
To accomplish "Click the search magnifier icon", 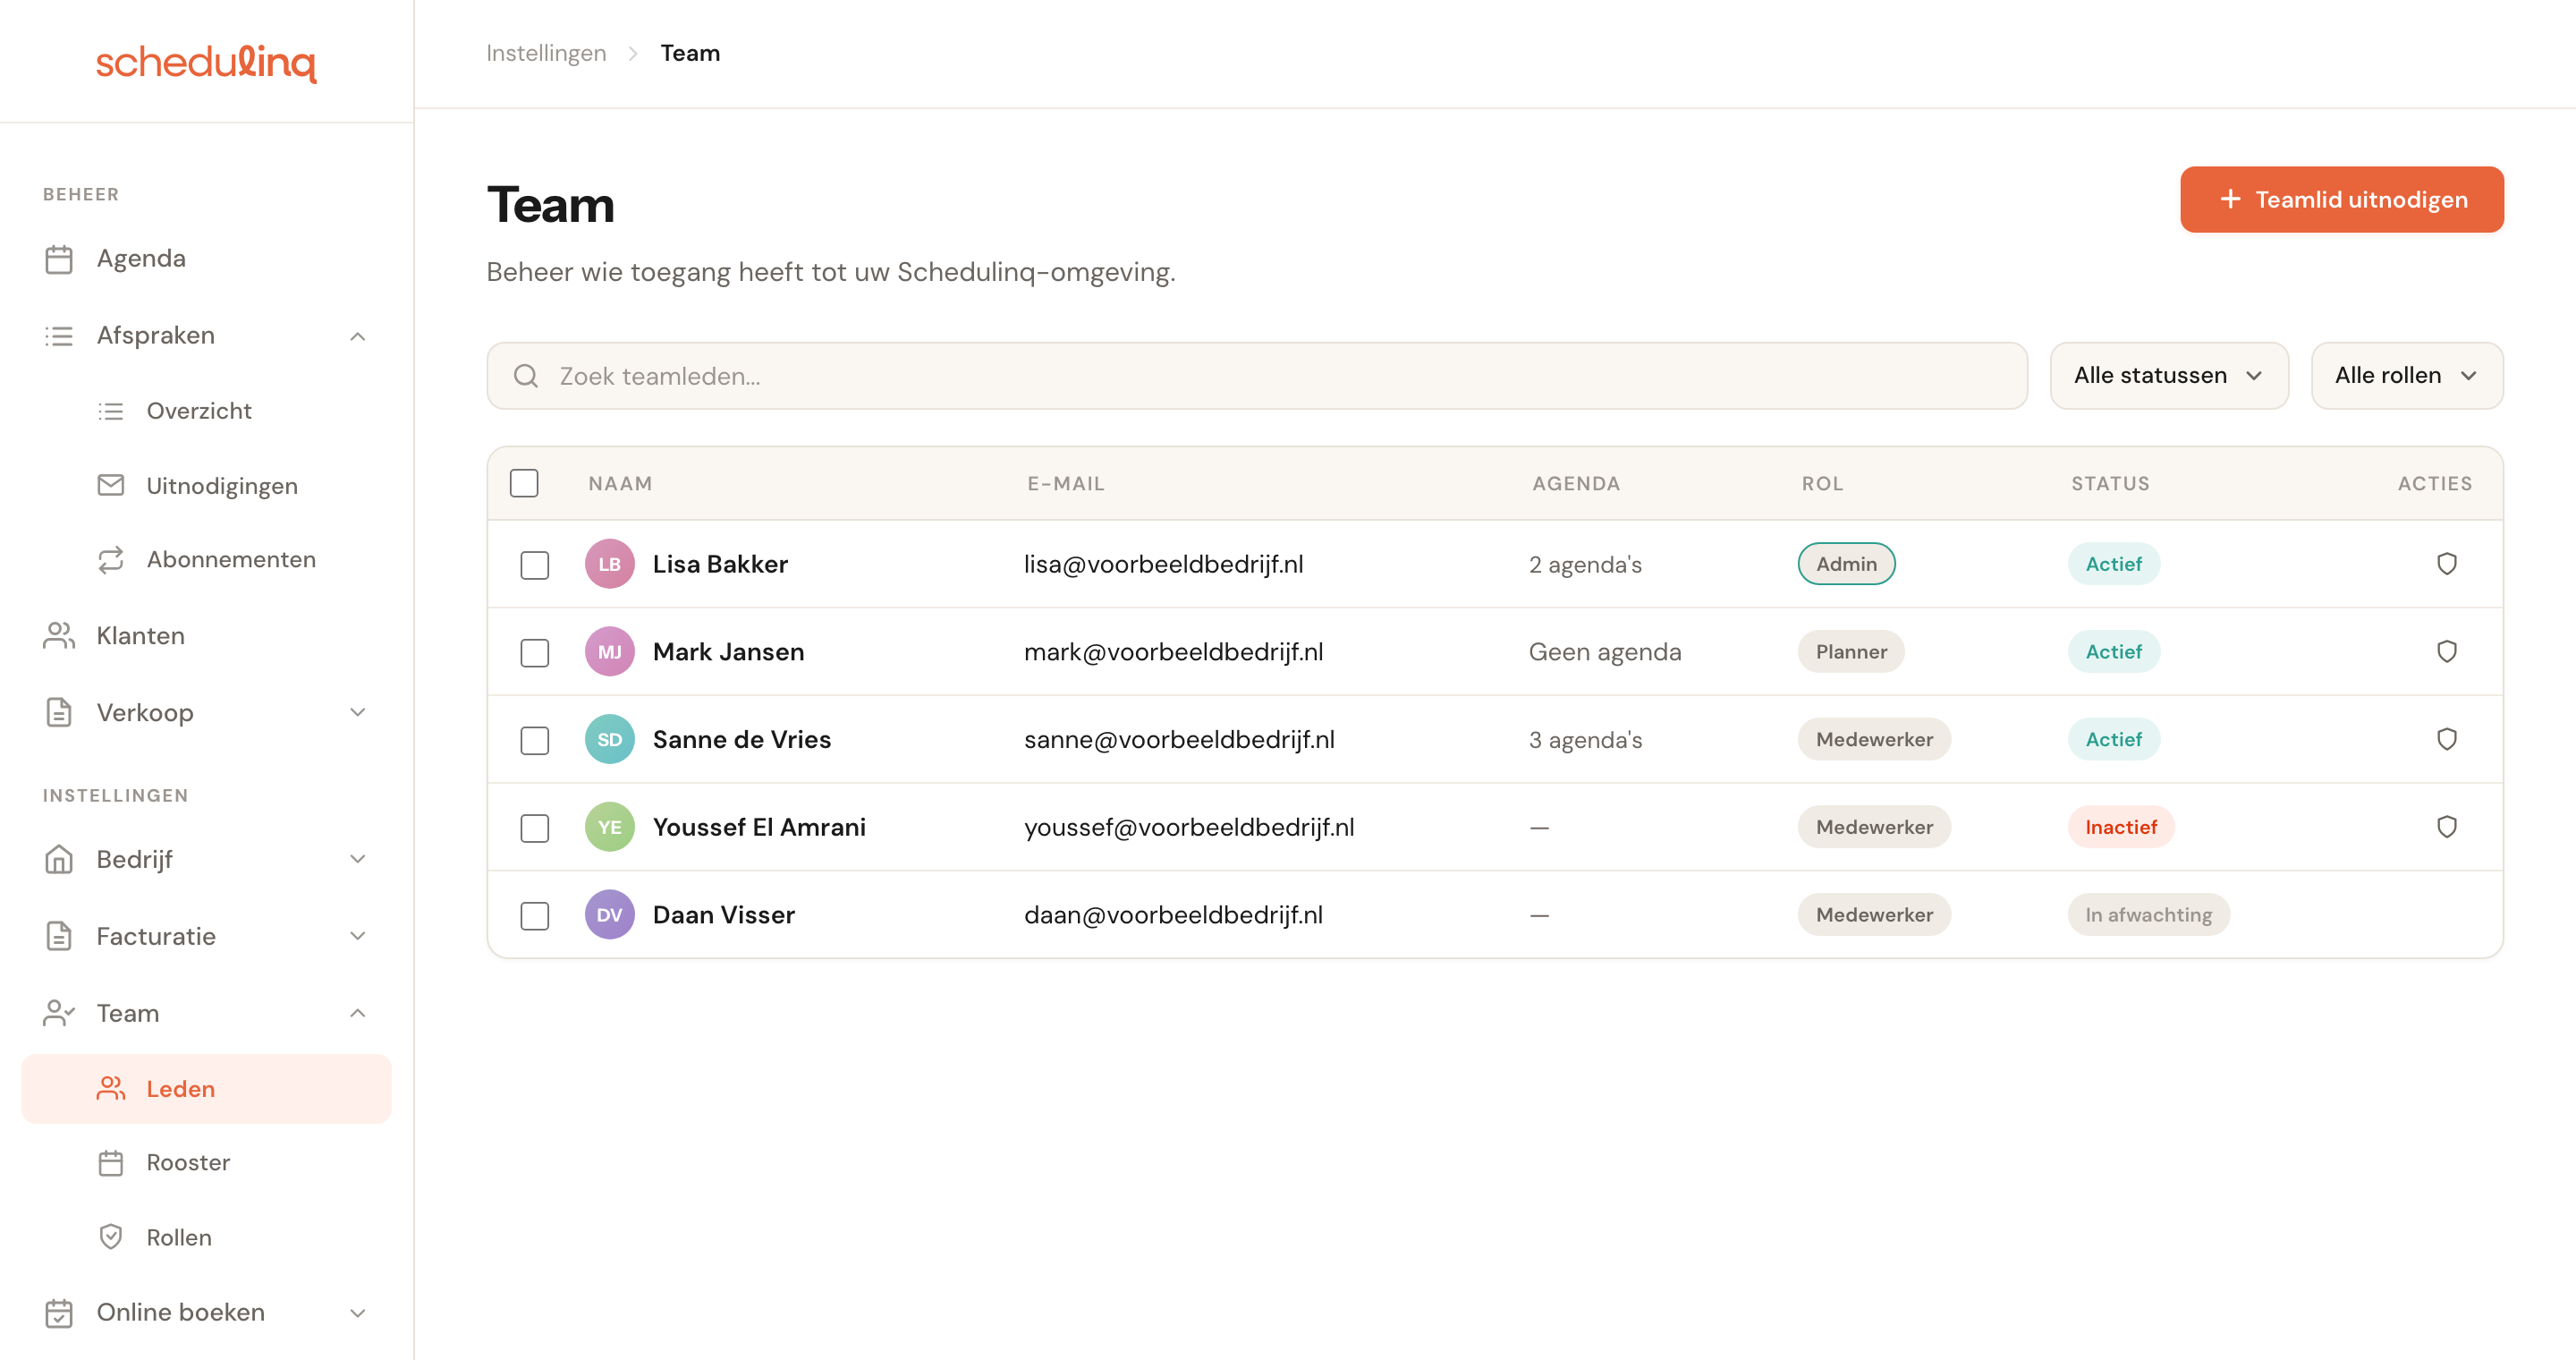I will 526,376.
